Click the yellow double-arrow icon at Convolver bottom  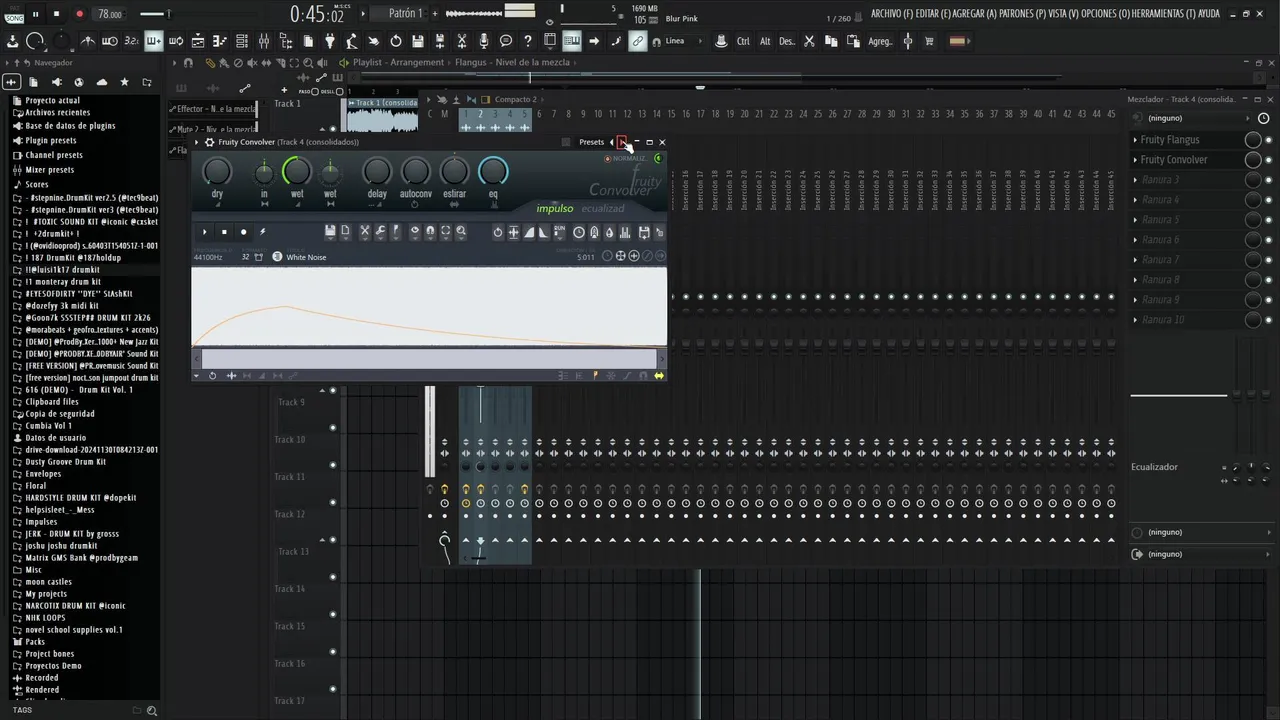(x=659, y=376)
